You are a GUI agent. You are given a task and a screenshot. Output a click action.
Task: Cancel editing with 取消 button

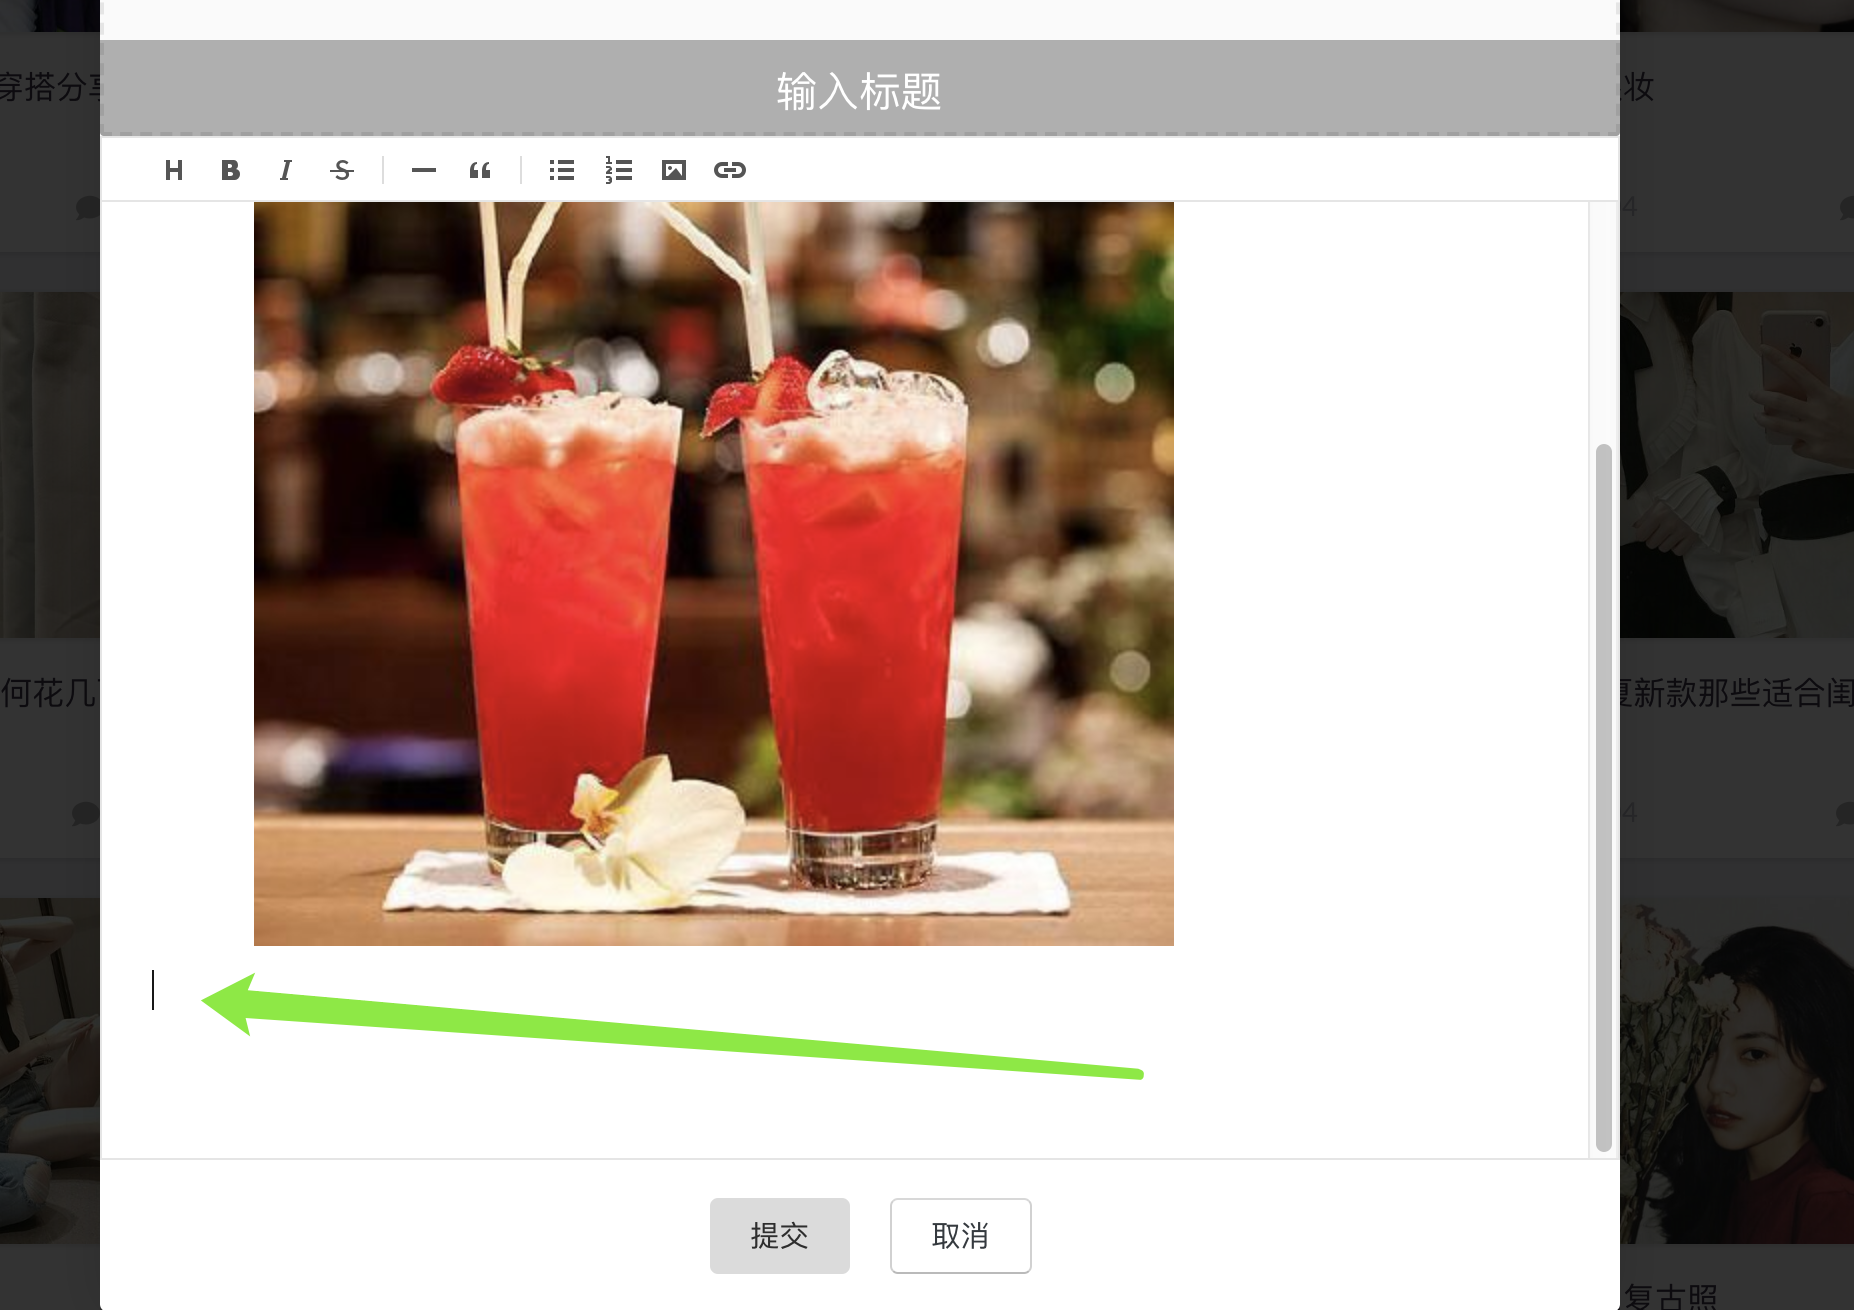(961, 1236)
